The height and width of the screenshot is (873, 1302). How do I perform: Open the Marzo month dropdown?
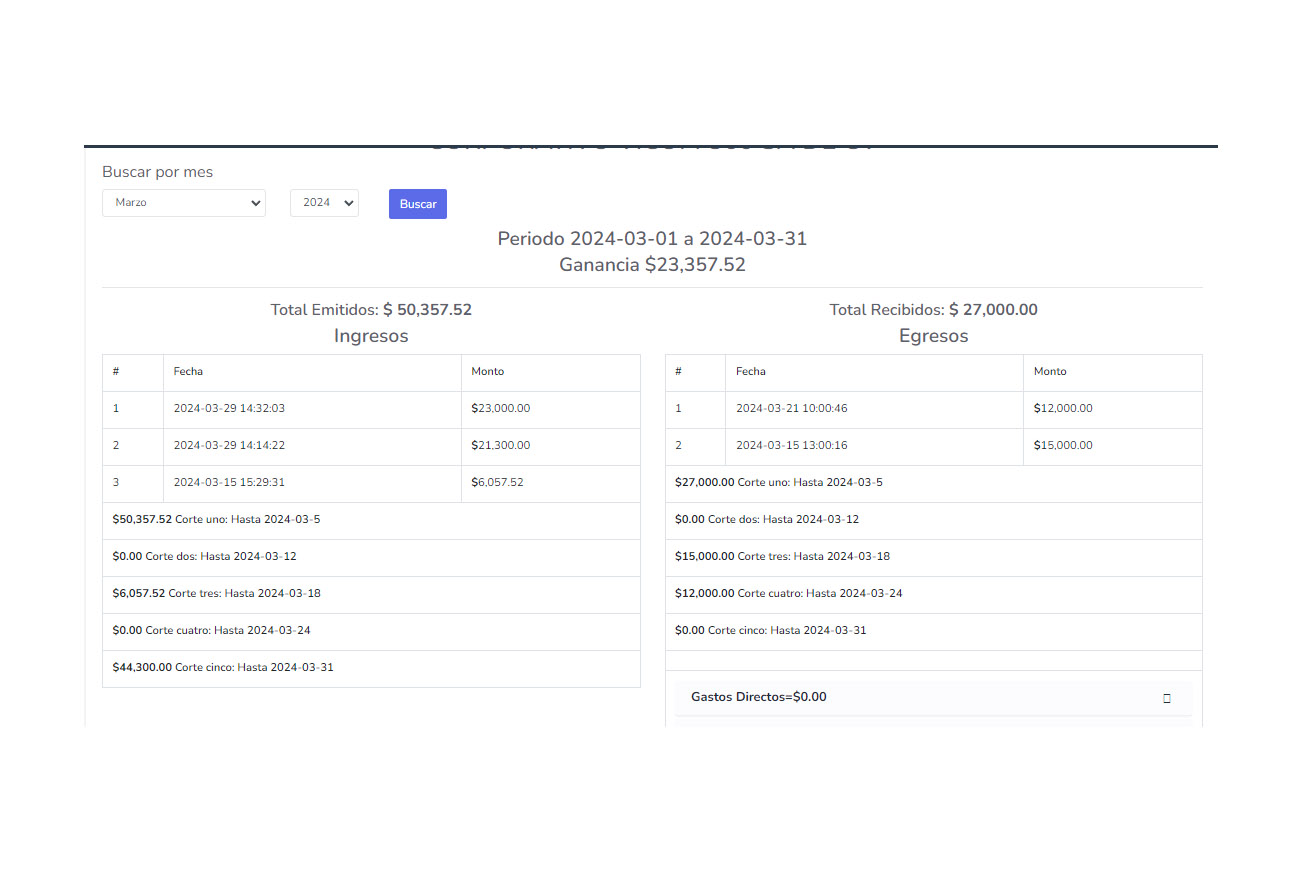[184, 203]
